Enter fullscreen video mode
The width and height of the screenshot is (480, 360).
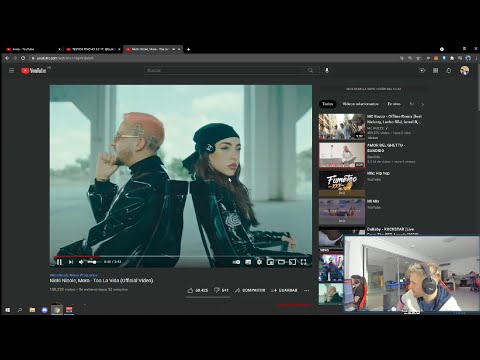303,262
